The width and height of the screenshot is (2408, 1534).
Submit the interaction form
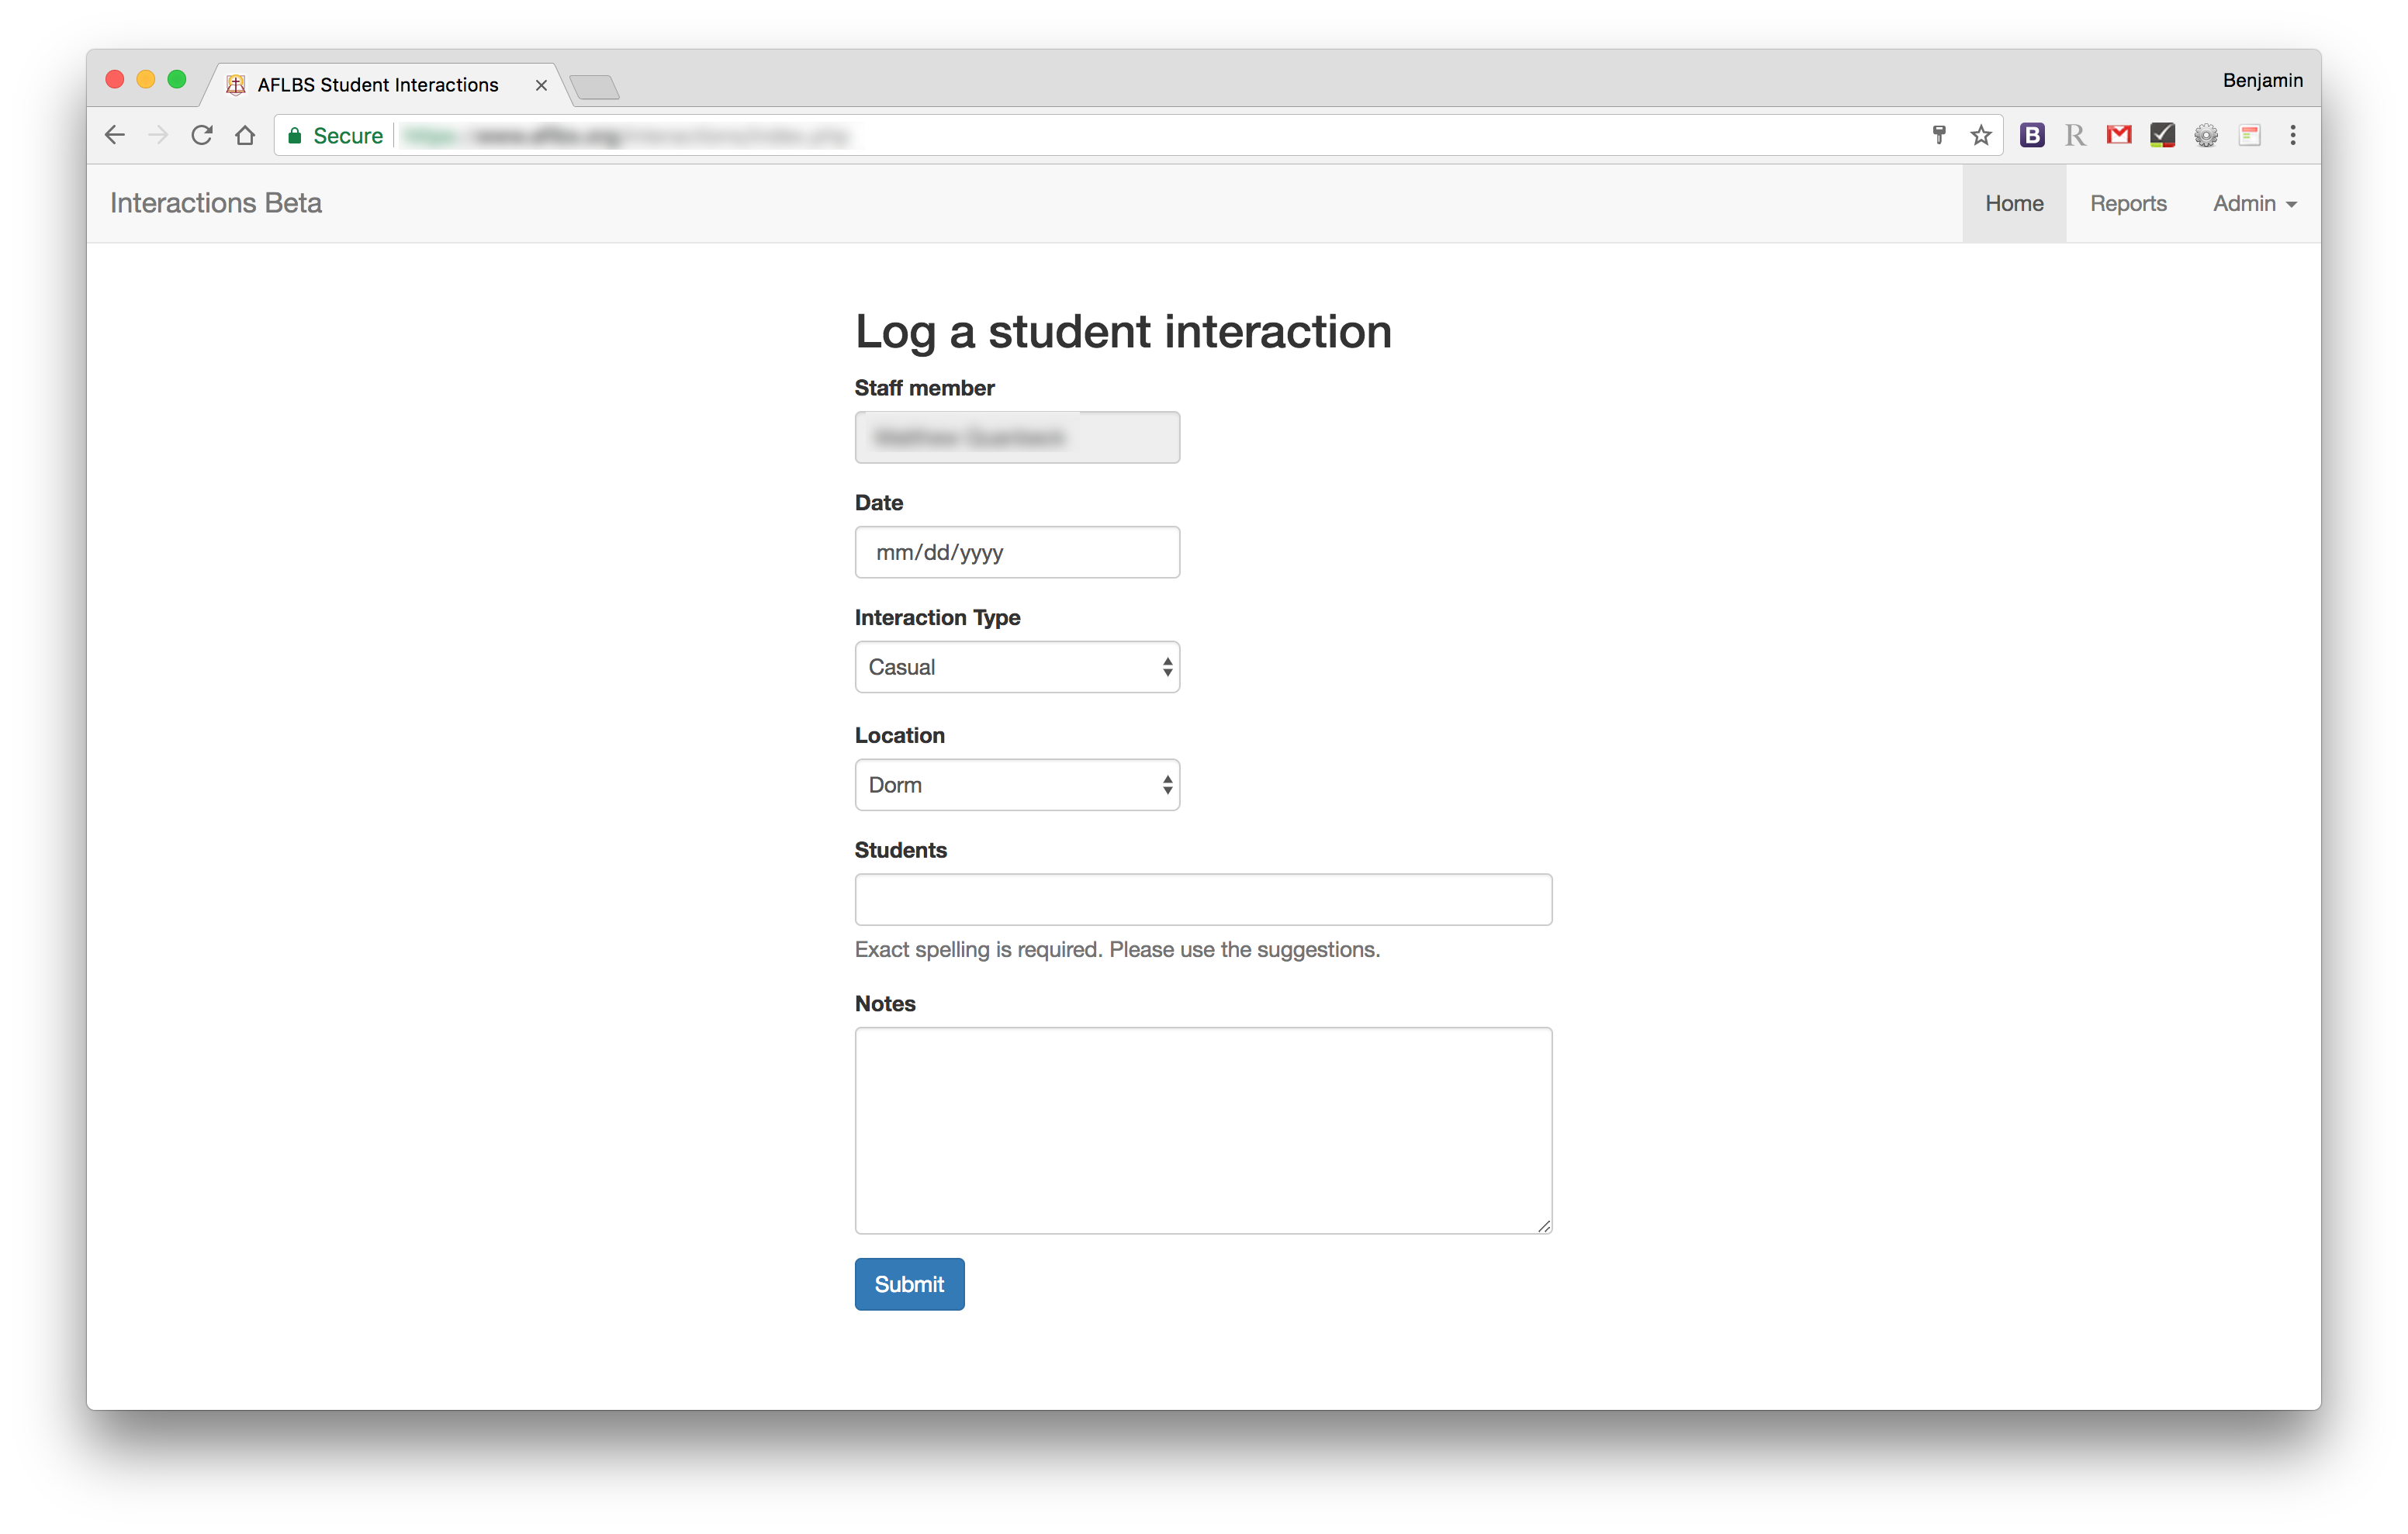pyautogui.click(x=909, y=1284)
